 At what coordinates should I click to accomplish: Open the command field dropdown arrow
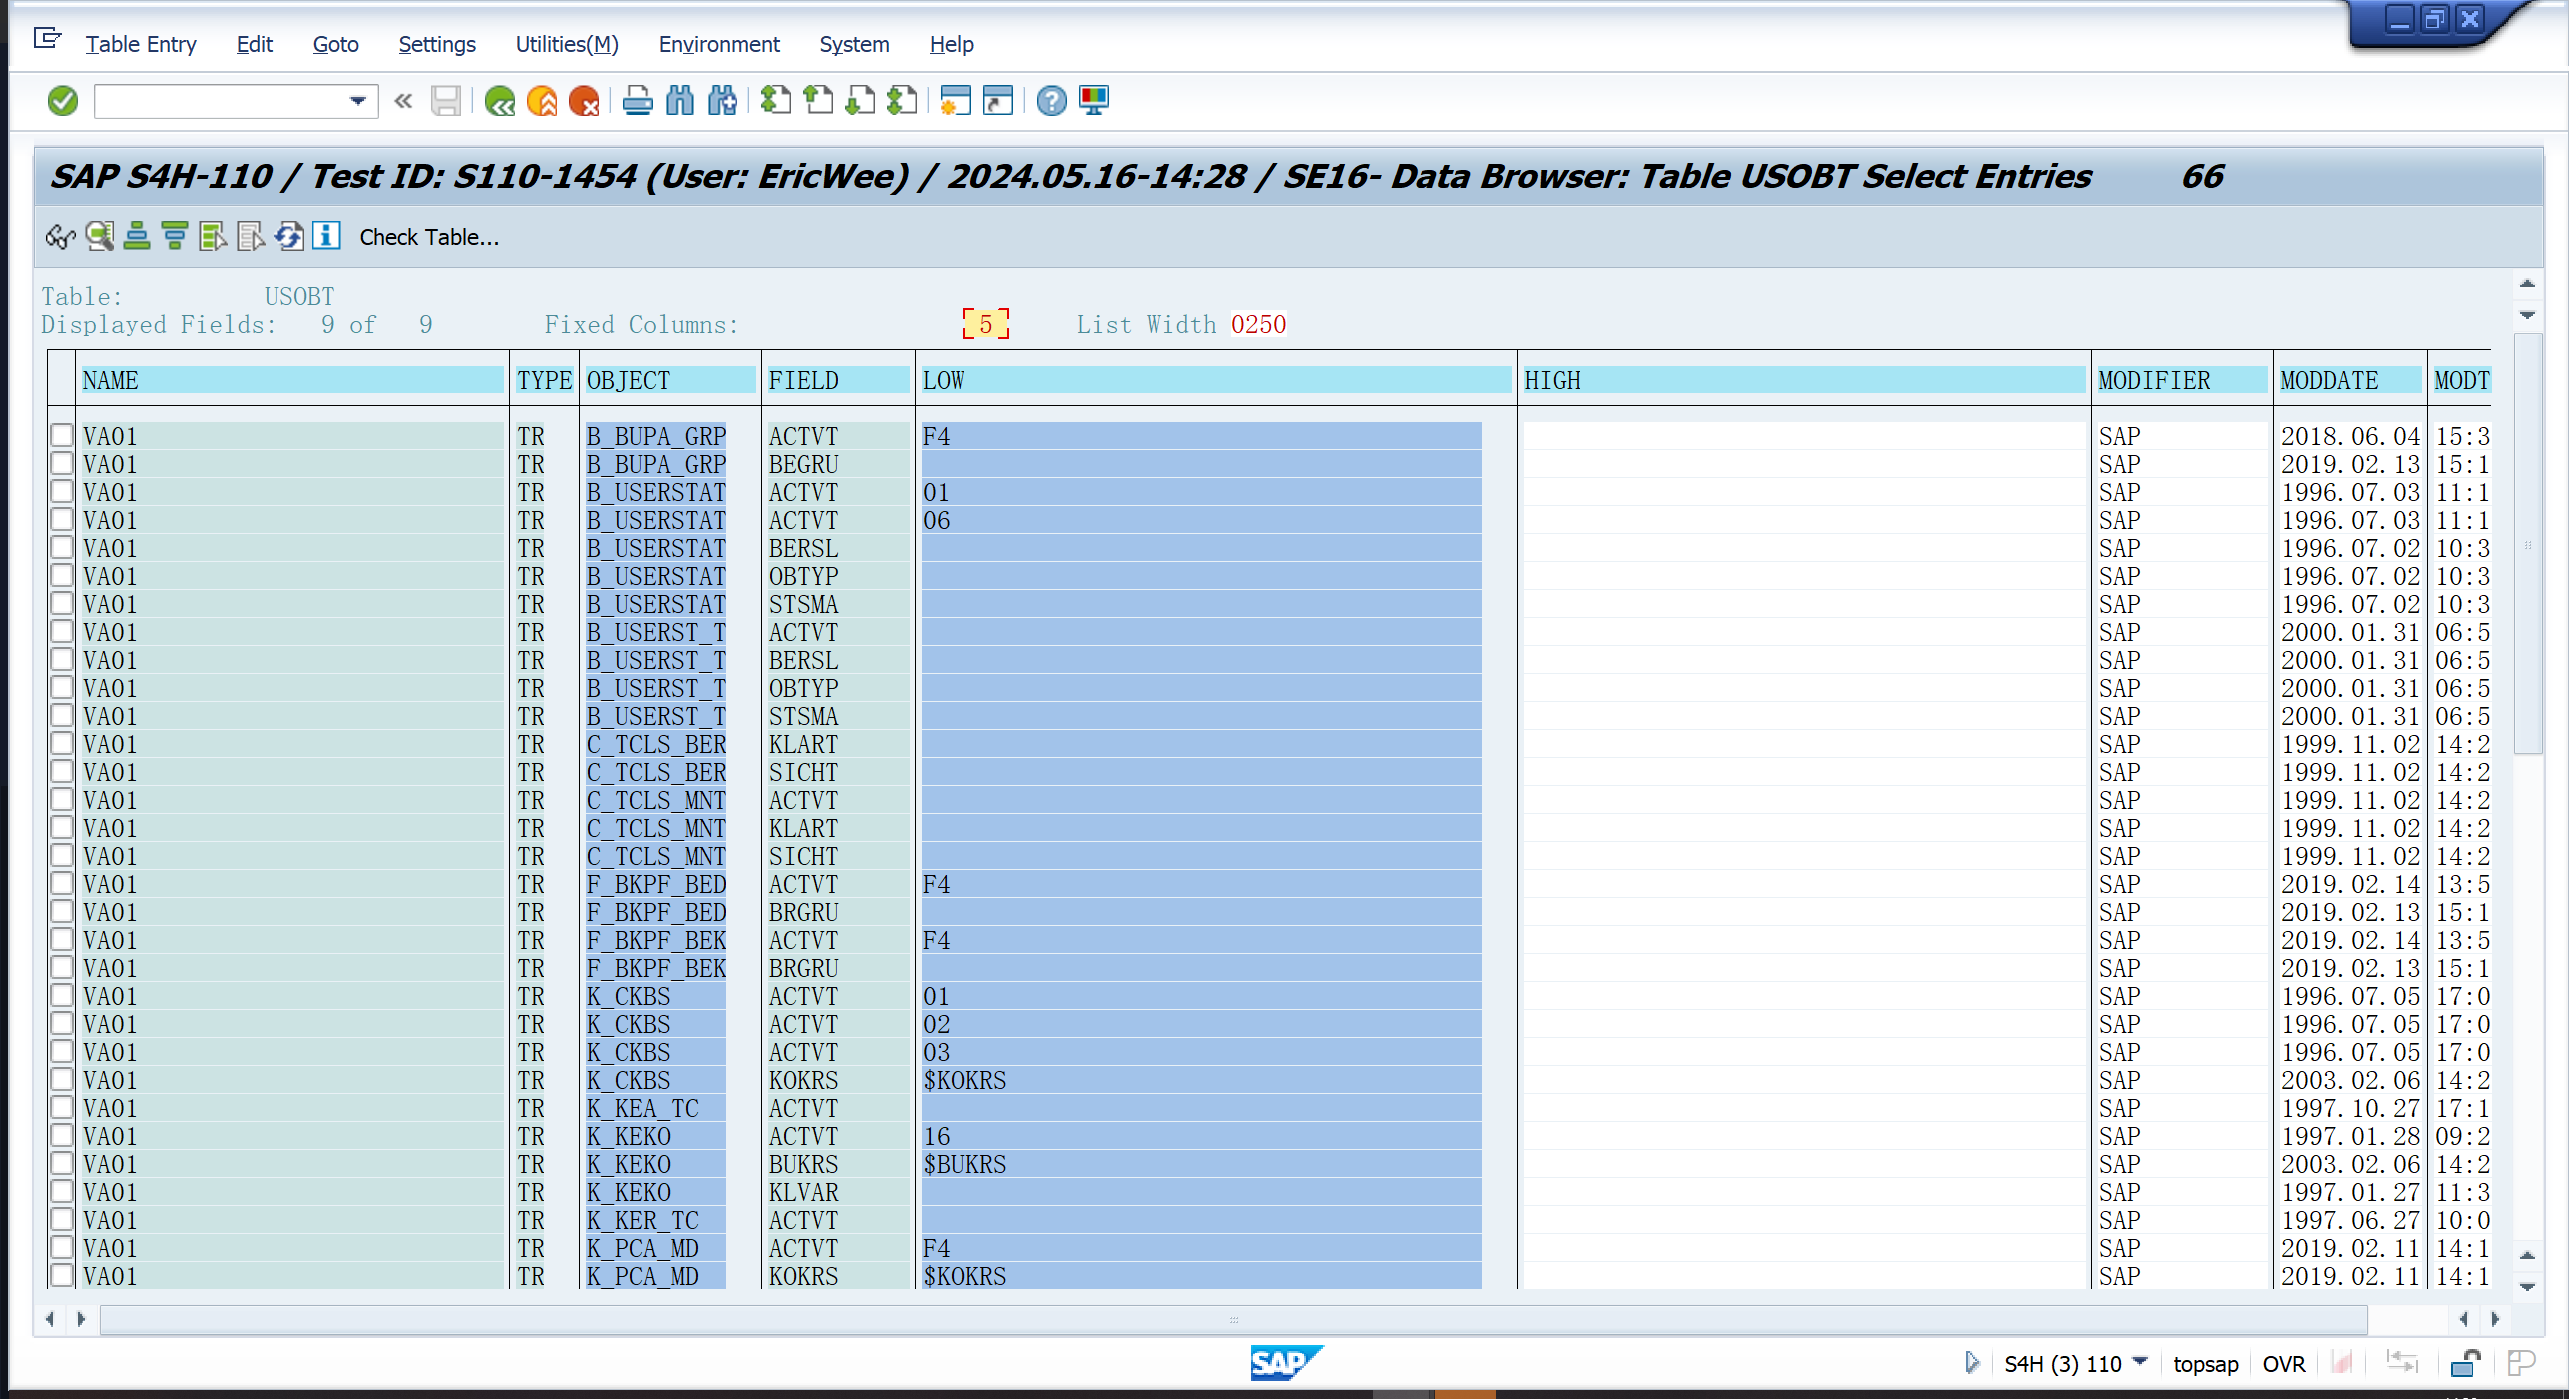point(357,101)
